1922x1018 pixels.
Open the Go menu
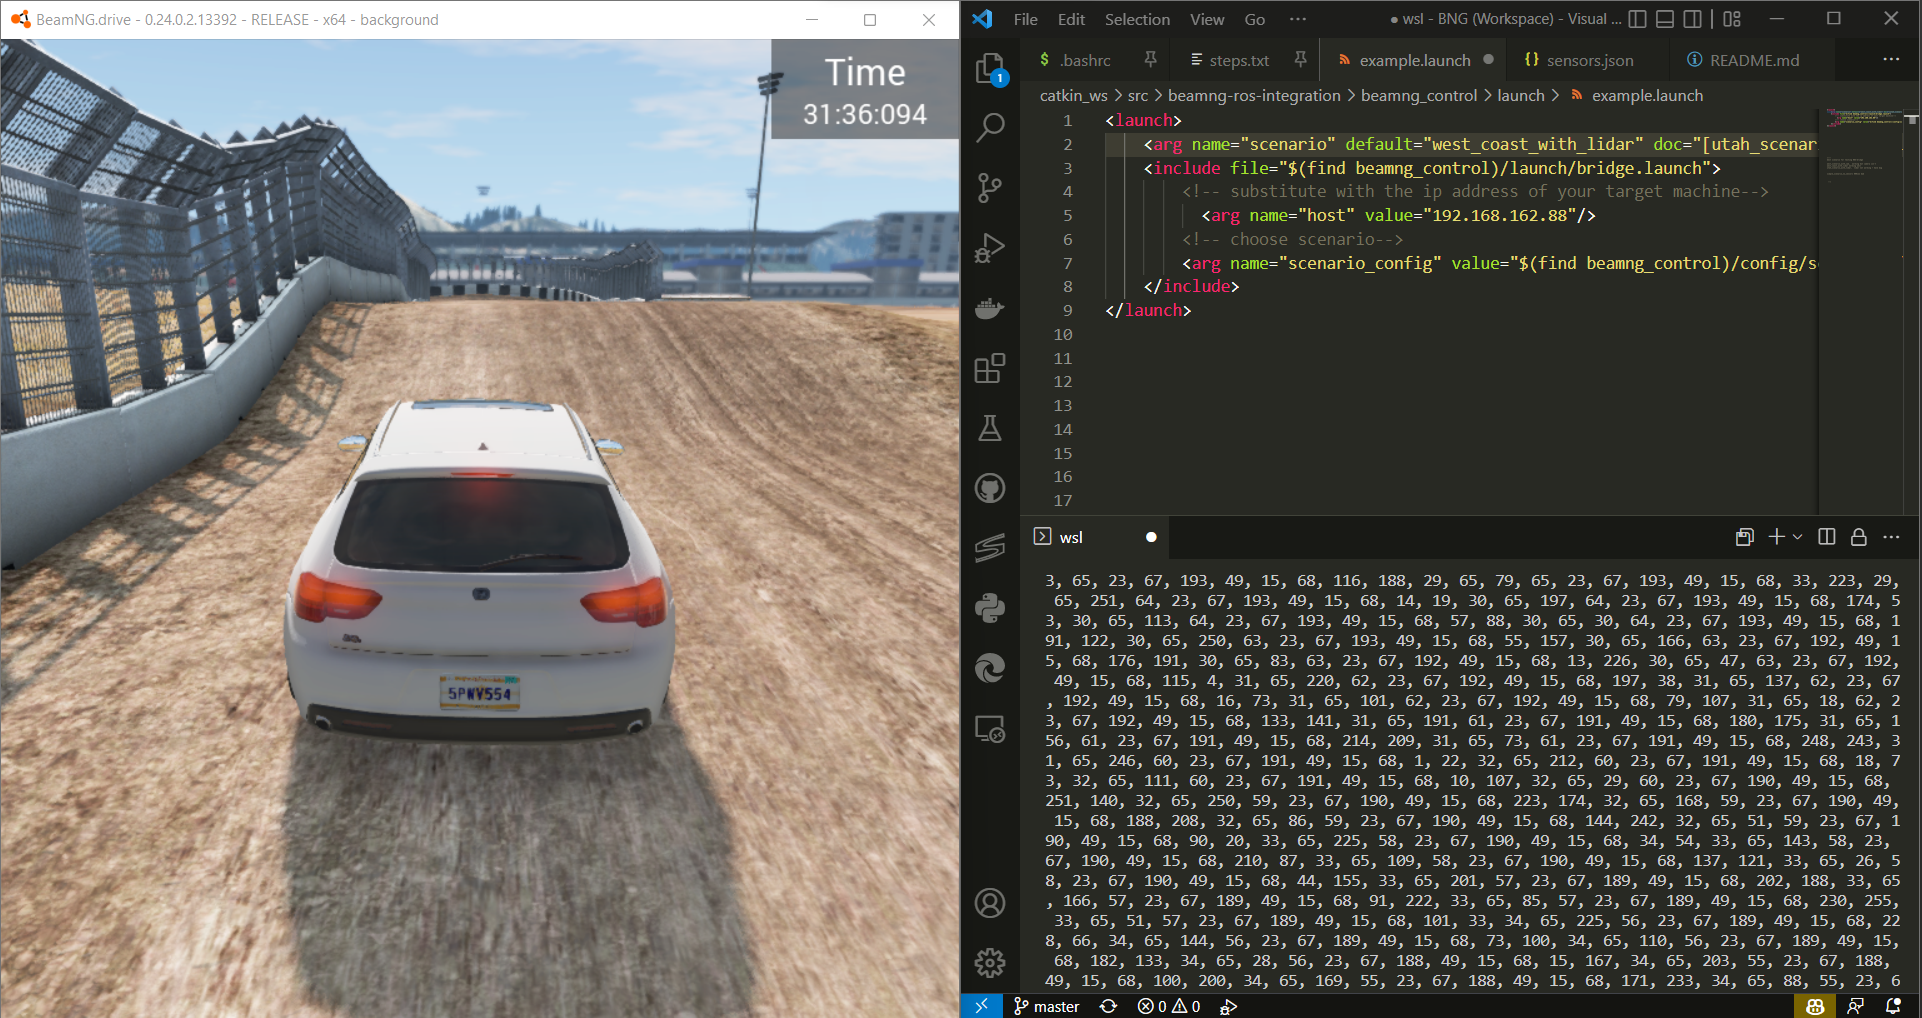(1255, 19)
